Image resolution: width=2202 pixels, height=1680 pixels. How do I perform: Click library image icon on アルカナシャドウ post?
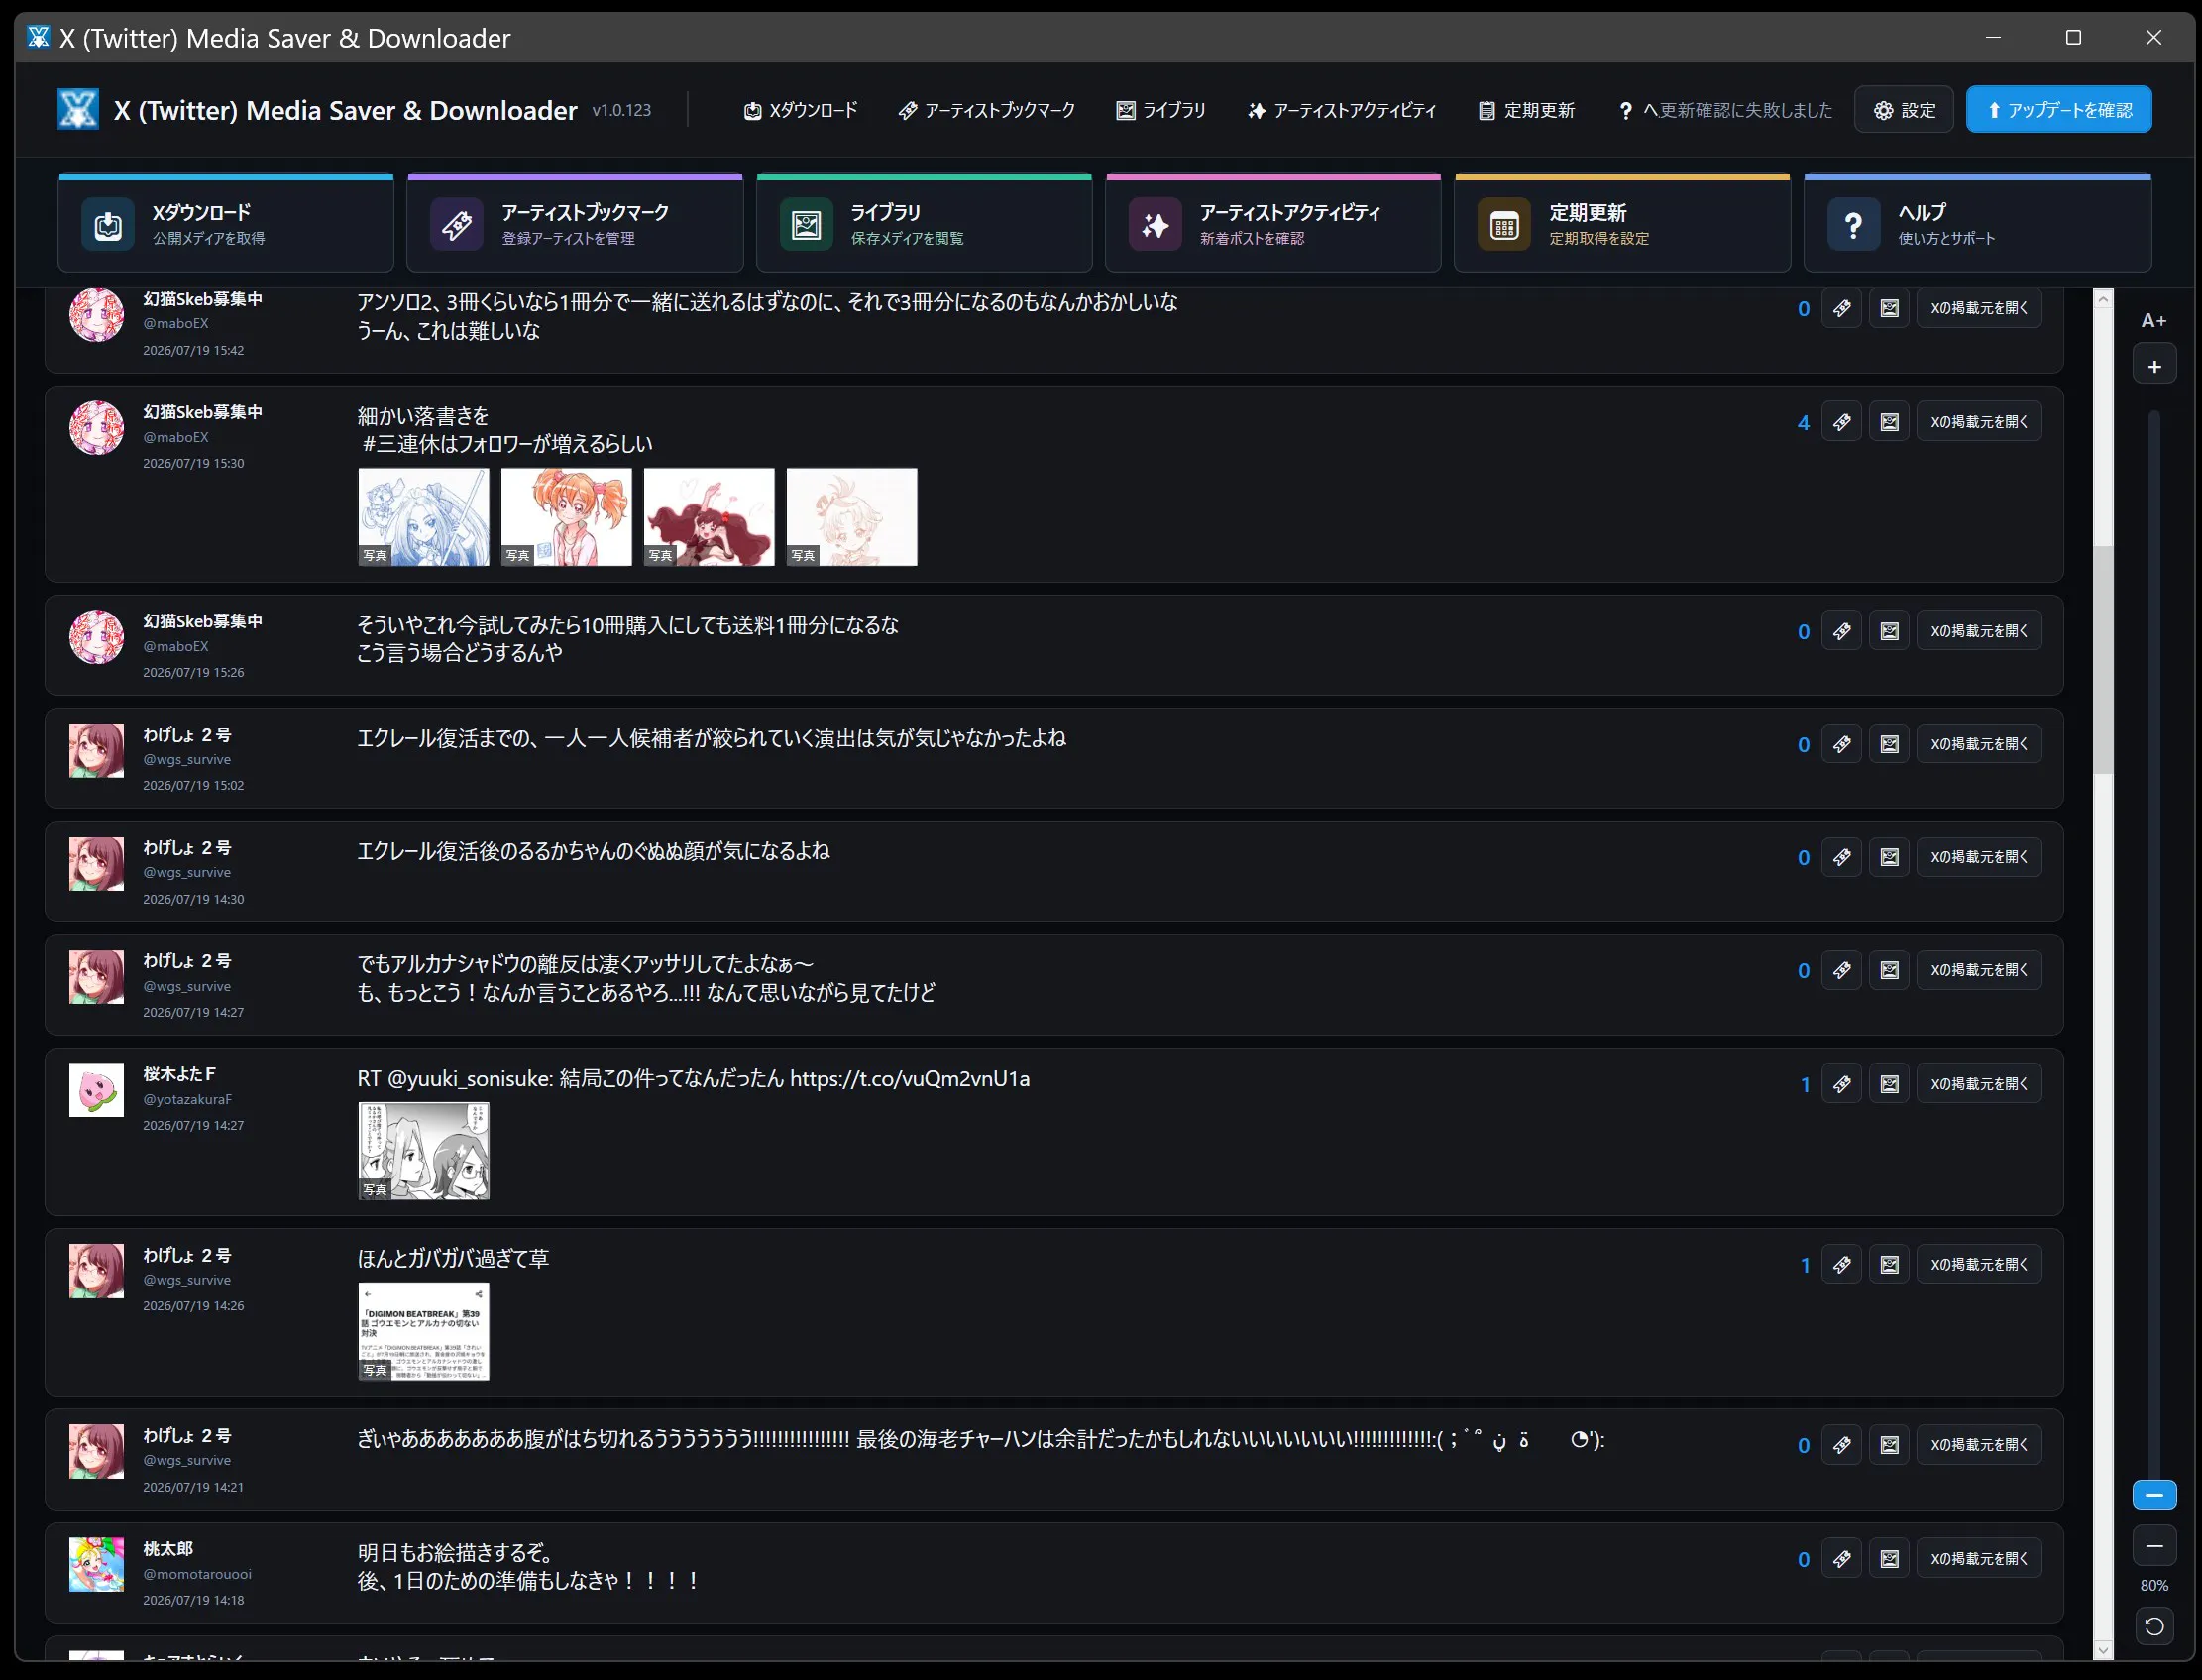(x=1889, y=970)
